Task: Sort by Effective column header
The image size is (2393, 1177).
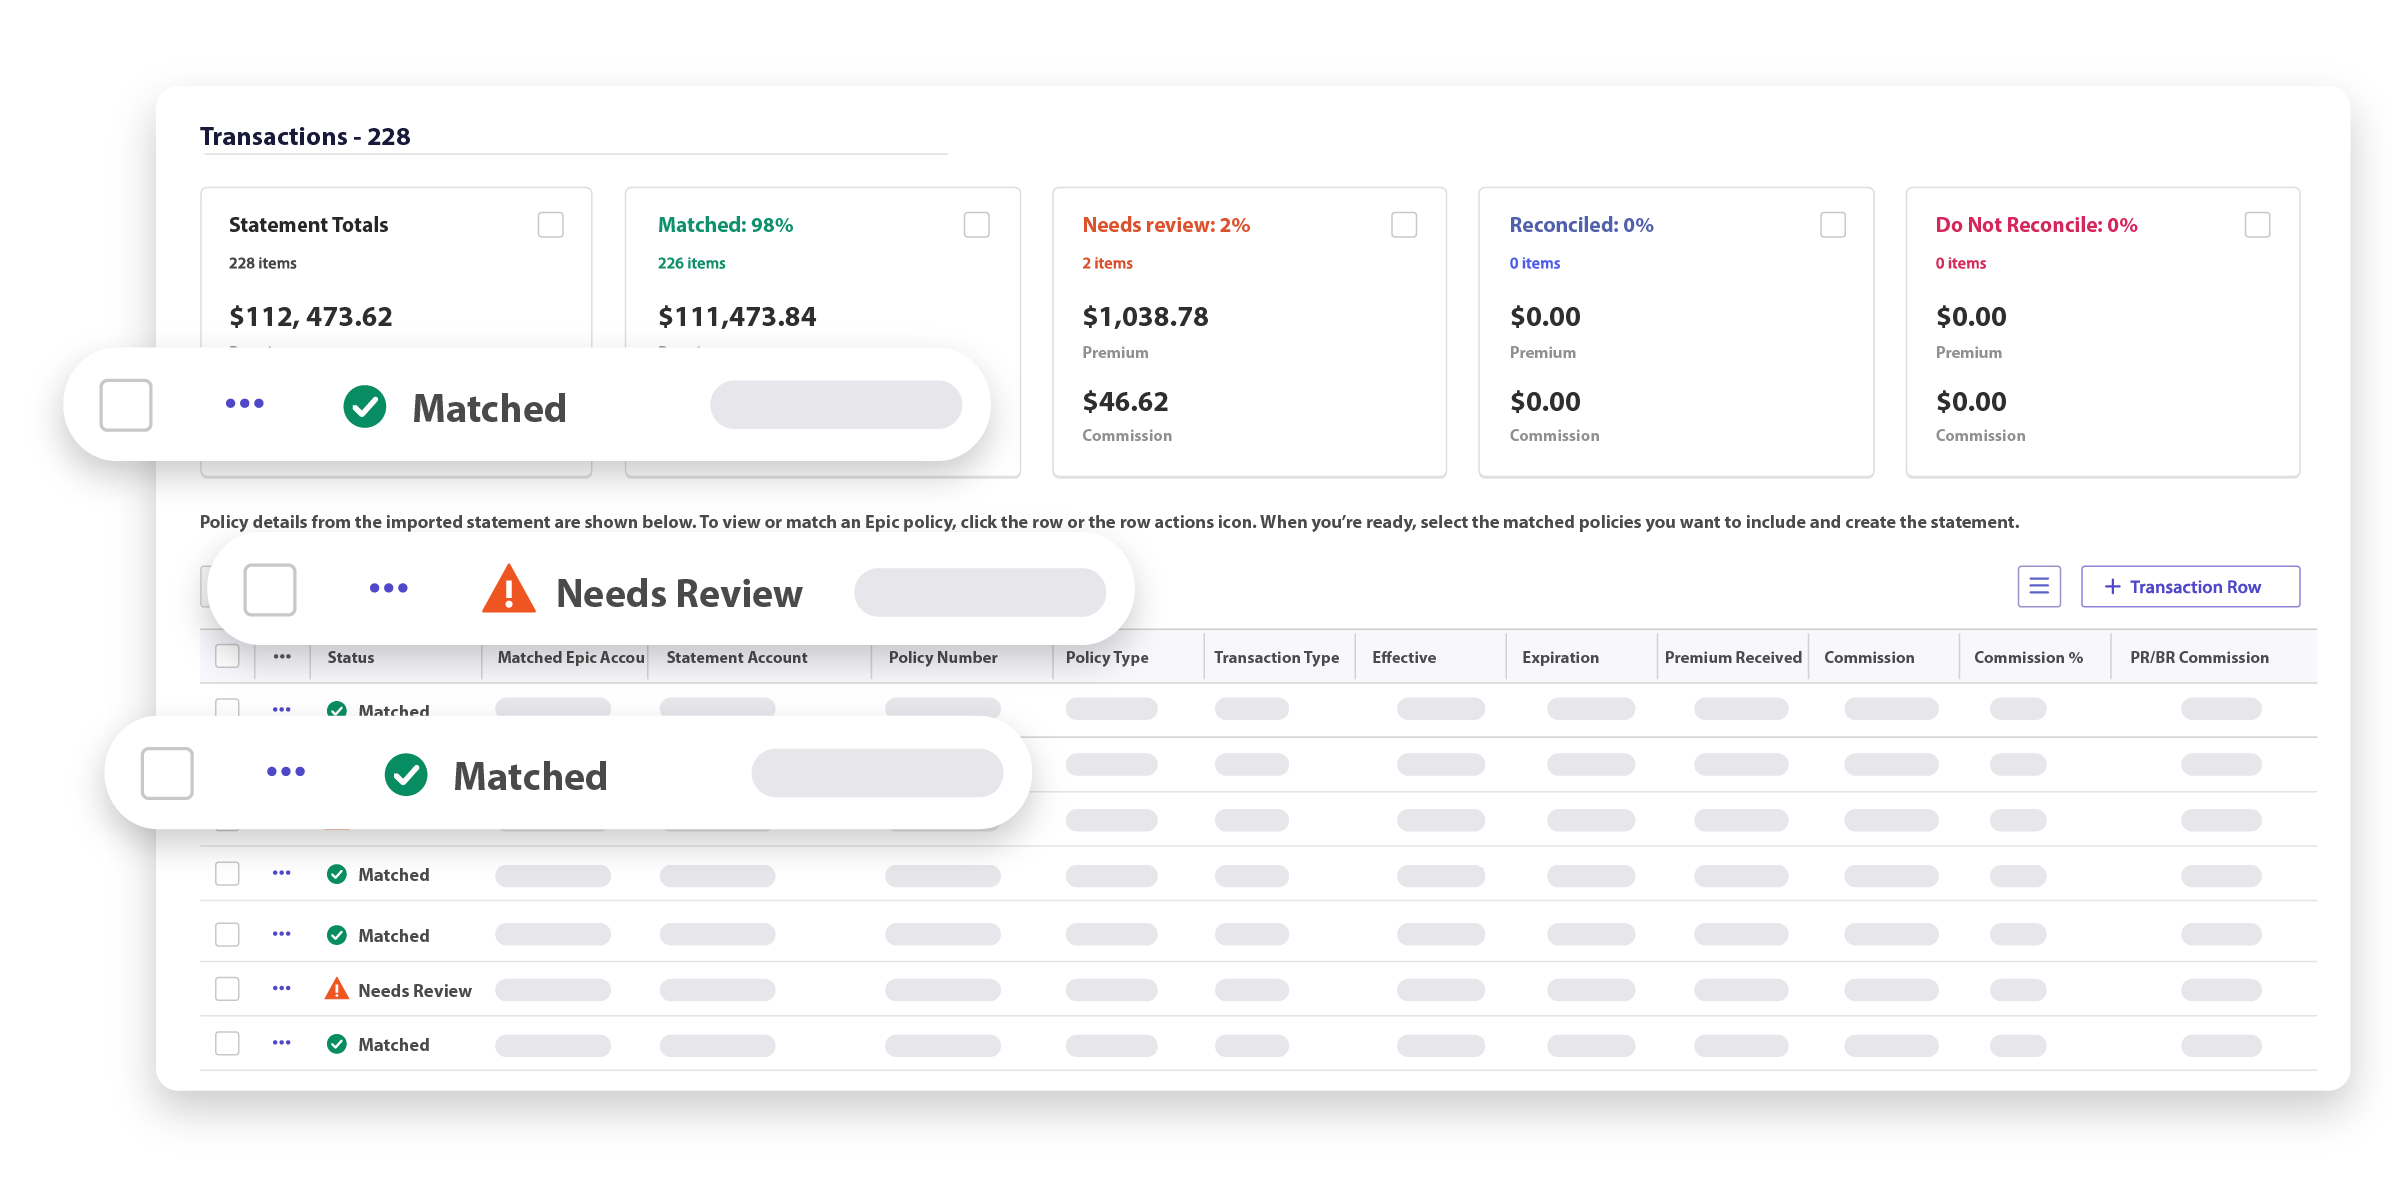Action: [x=1404, y=657]
